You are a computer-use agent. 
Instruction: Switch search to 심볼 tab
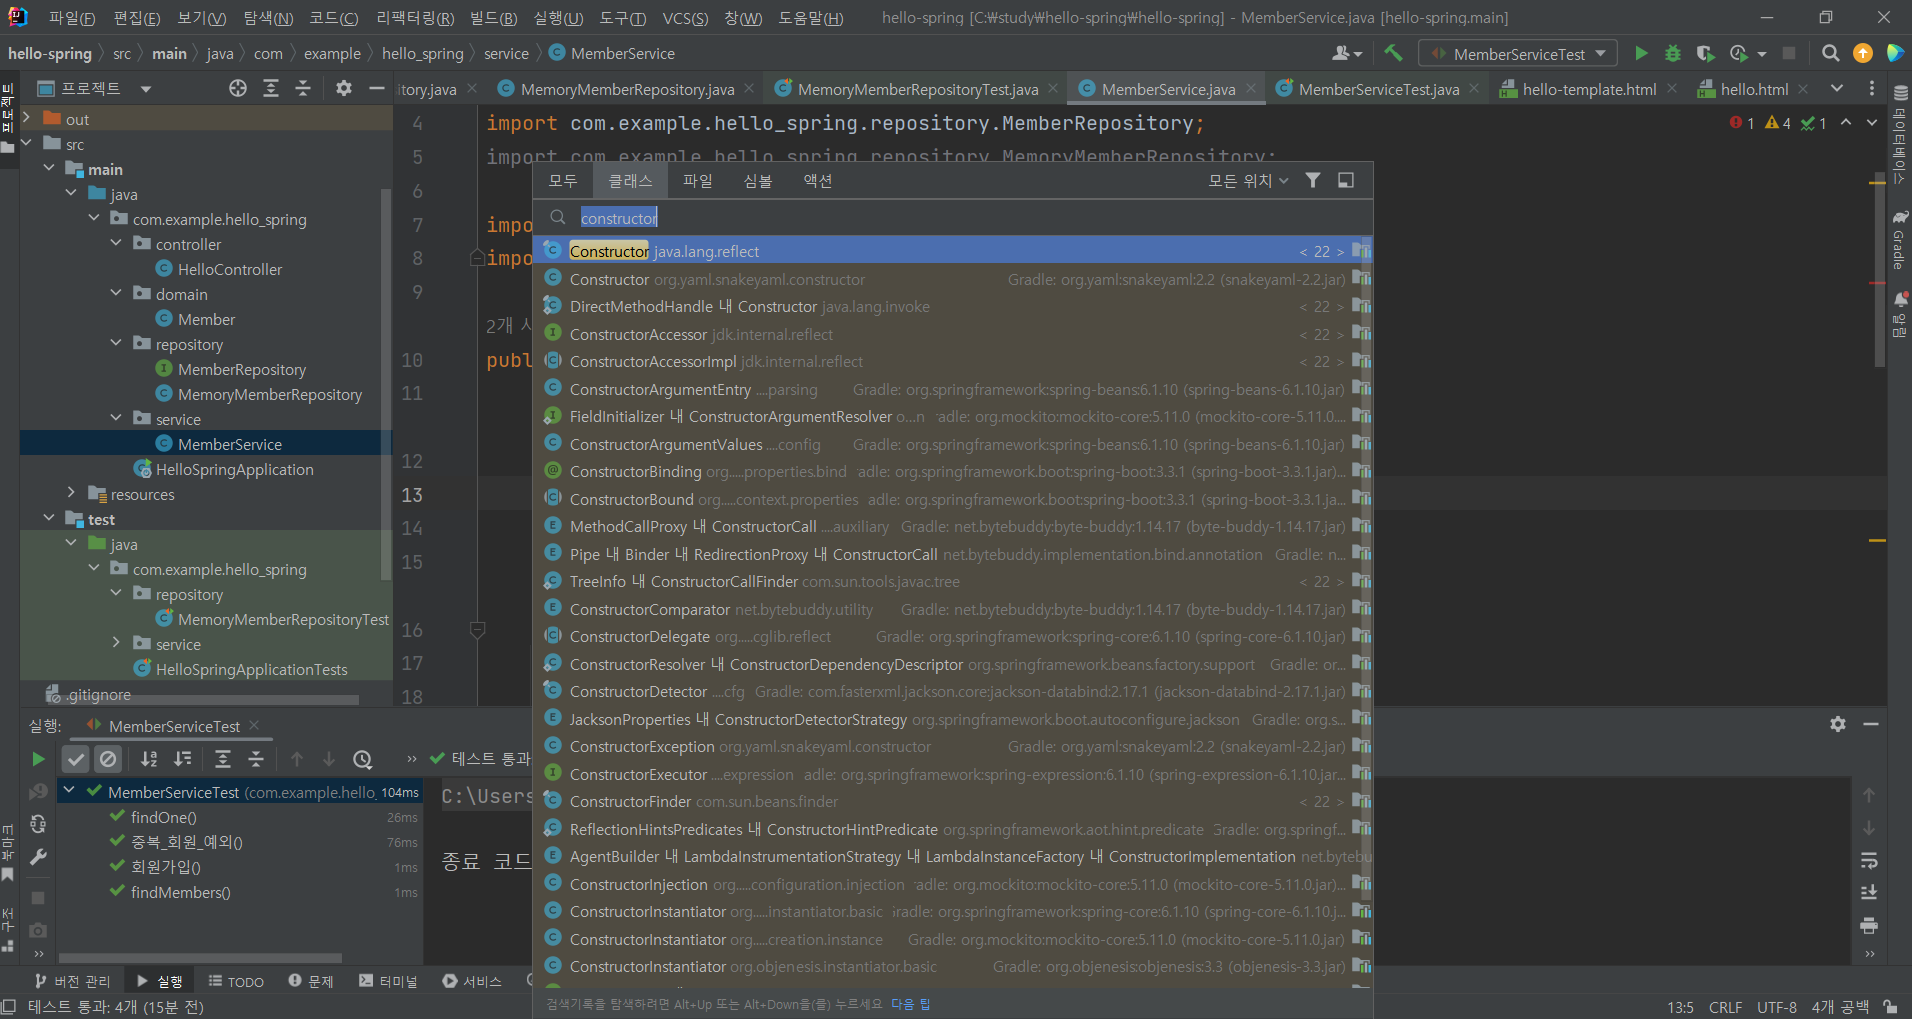tap(758, 181)
